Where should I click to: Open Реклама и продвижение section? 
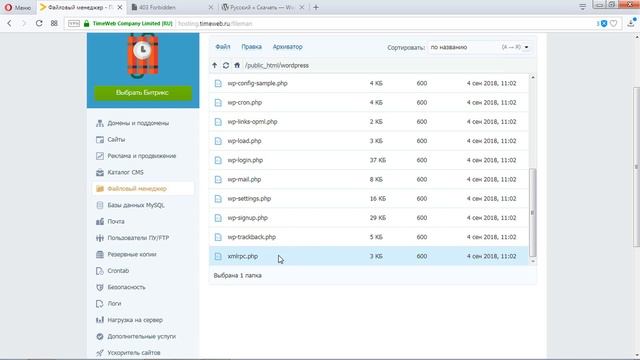(x=142, y=156)
